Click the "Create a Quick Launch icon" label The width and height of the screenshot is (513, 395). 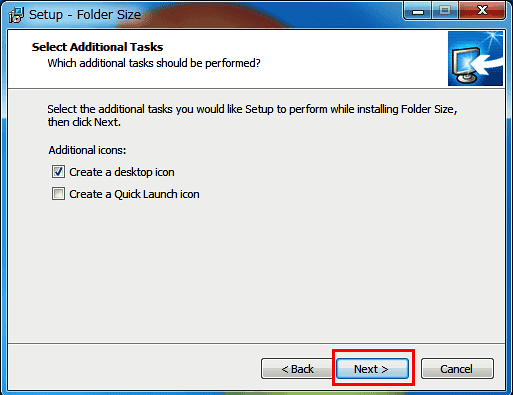[x=134, y=194]
